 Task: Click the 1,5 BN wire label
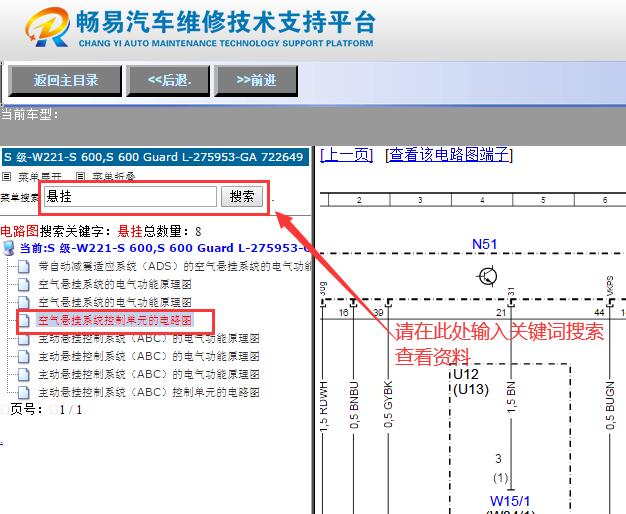coord(511,398)
